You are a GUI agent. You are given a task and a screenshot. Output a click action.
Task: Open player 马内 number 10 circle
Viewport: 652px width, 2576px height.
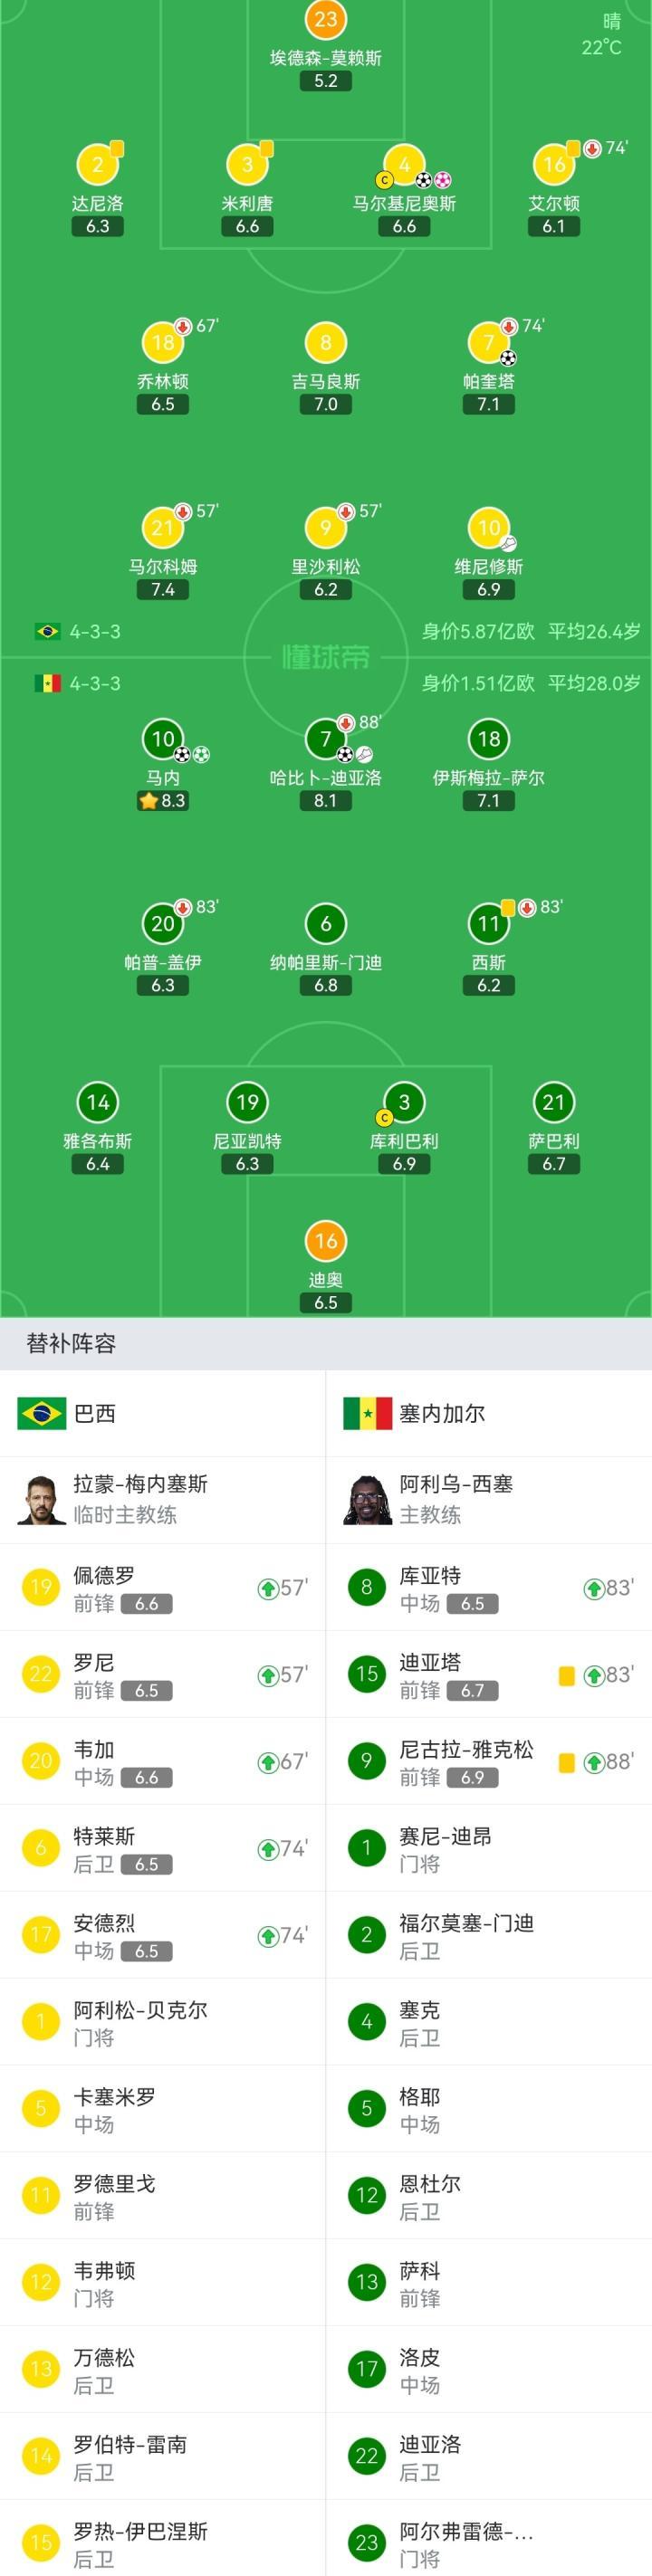click(163, 739)
